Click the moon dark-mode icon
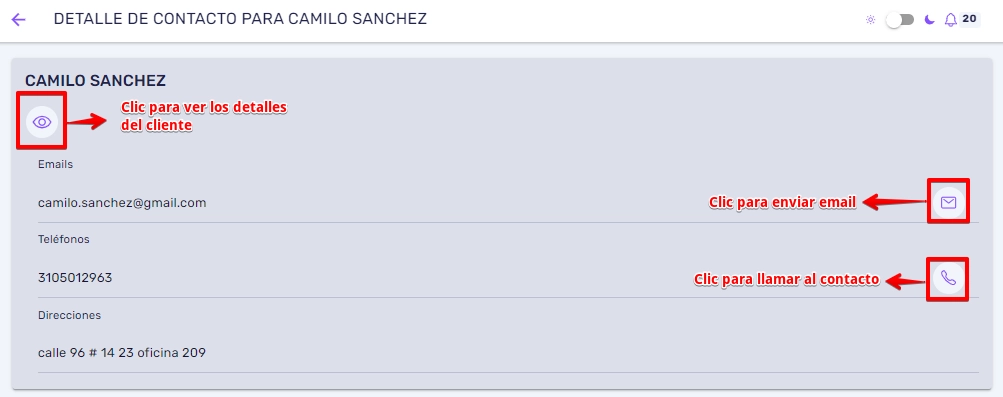Viewport: 1003px width, 397px height. coord(929,20)
